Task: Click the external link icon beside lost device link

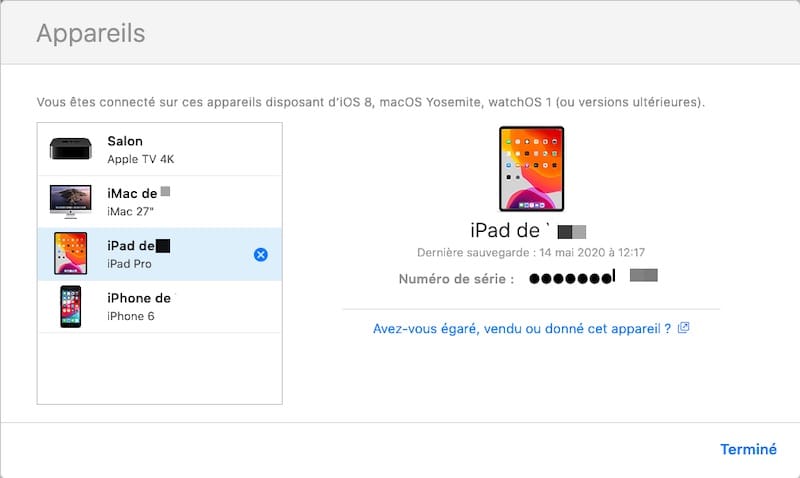Action: [x=683, y=328]
